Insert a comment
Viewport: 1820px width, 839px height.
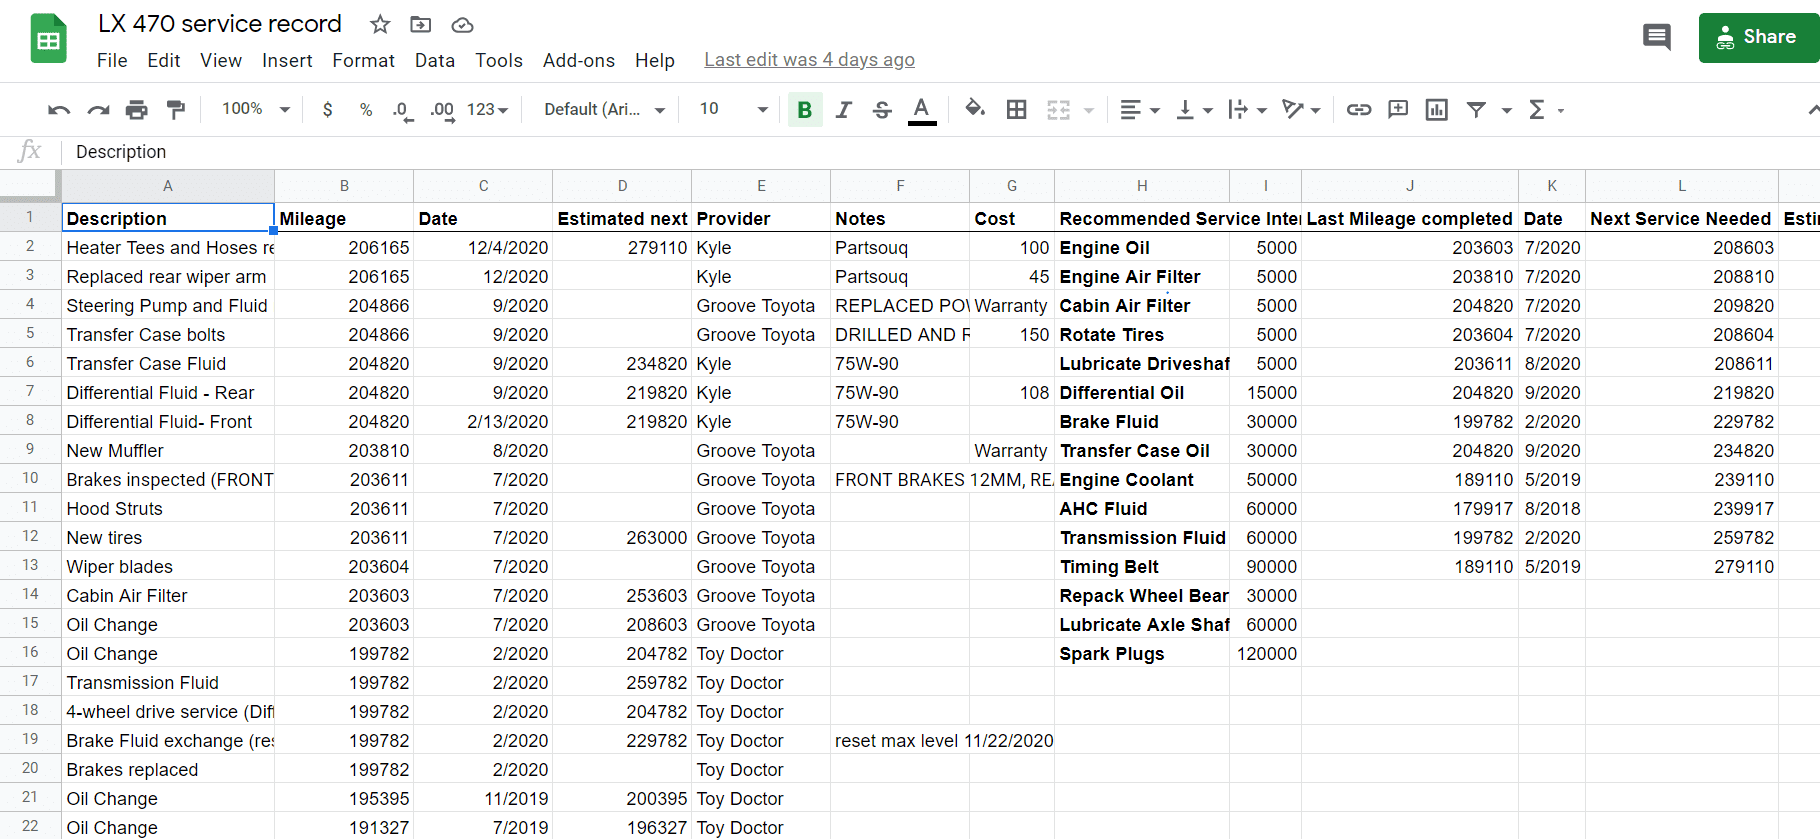pos(1398,110)
